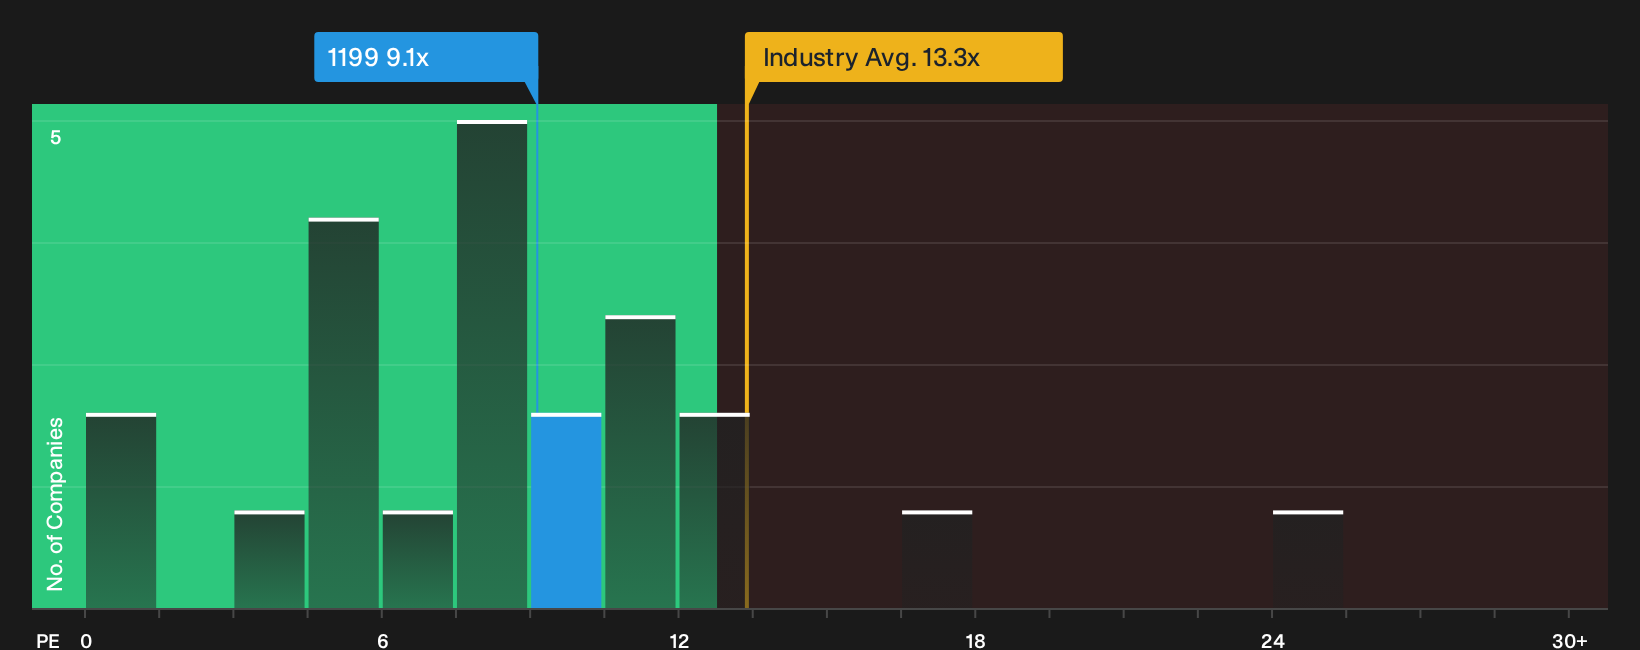
Task: Click the '24' axis label
Action: (1272, 640)
